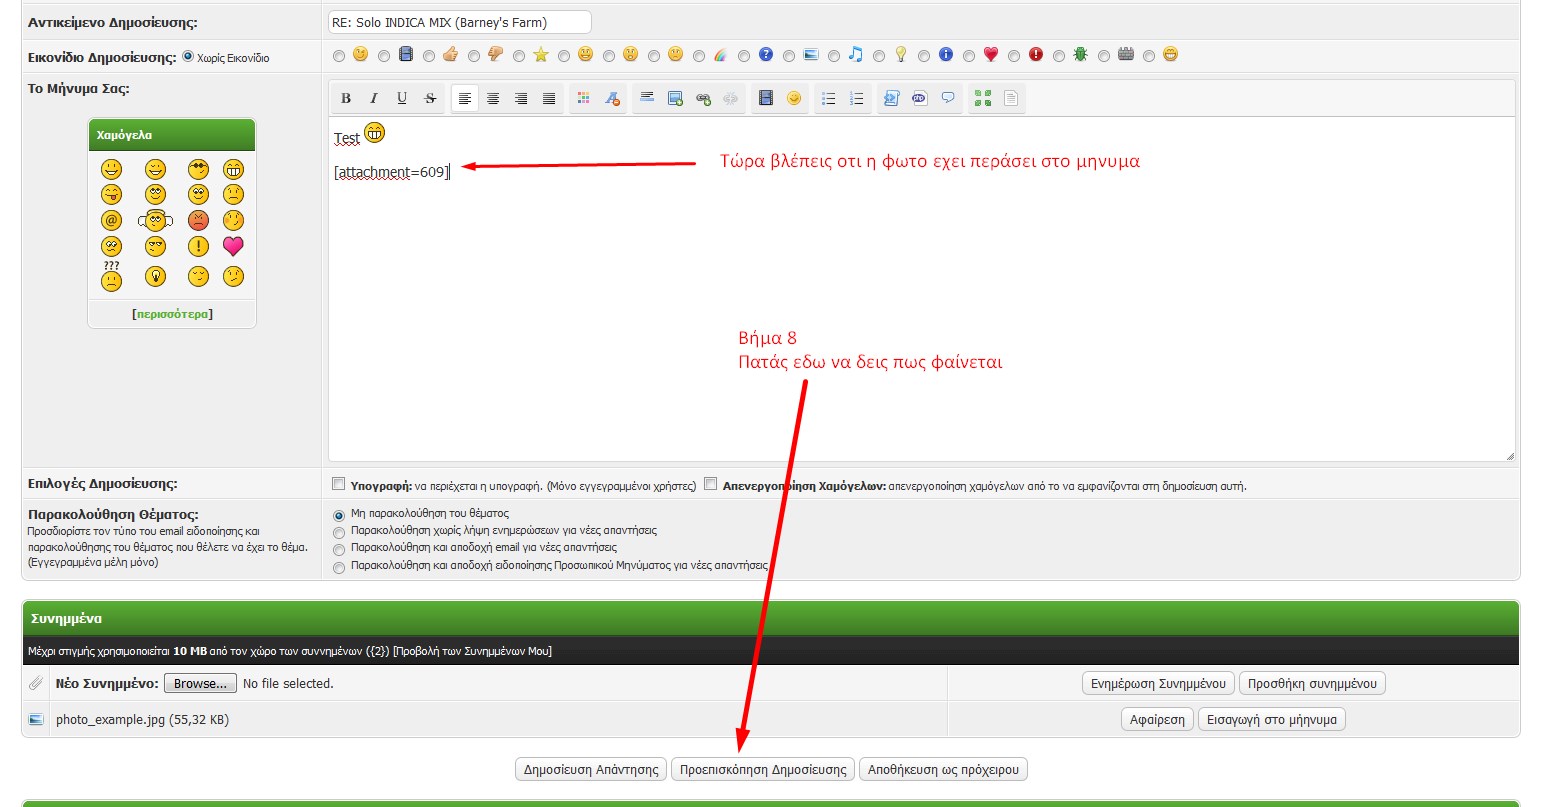1557x807 pixels.
Task: Insert the sunglasses smiley from Χαμόγελα panel
Action: coord(198,169)
